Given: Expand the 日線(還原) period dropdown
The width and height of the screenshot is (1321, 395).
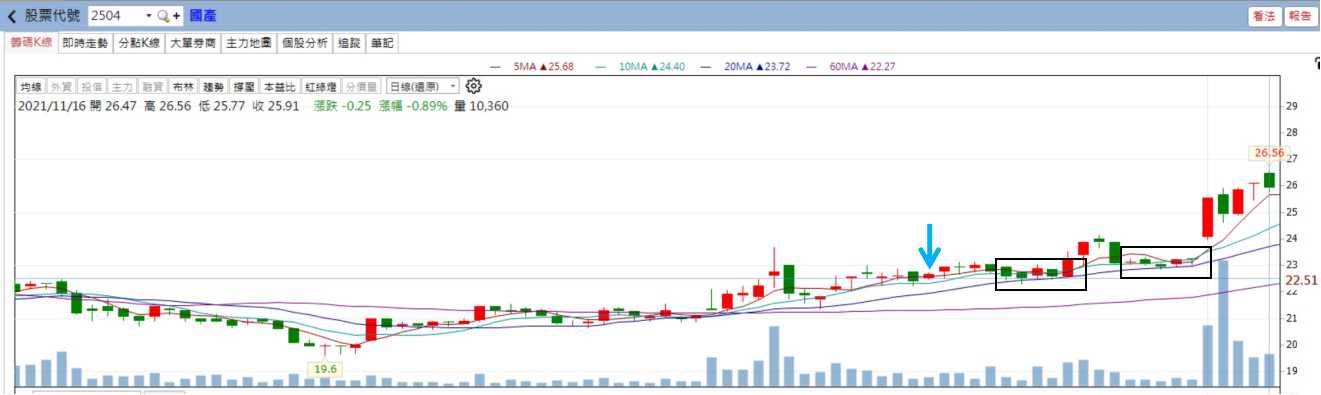Looking at the screenshot, I should tap(422, 87).
